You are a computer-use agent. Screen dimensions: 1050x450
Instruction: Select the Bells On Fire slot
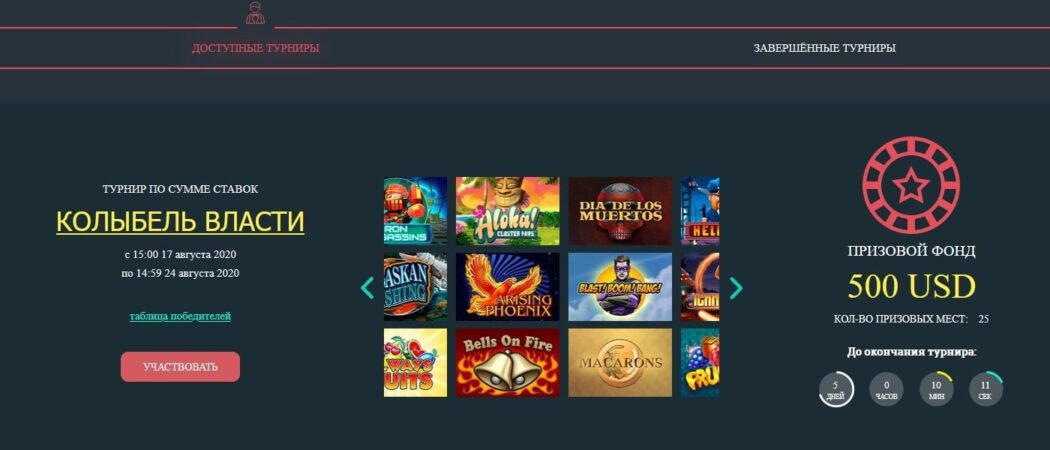(x=508, y=362)
